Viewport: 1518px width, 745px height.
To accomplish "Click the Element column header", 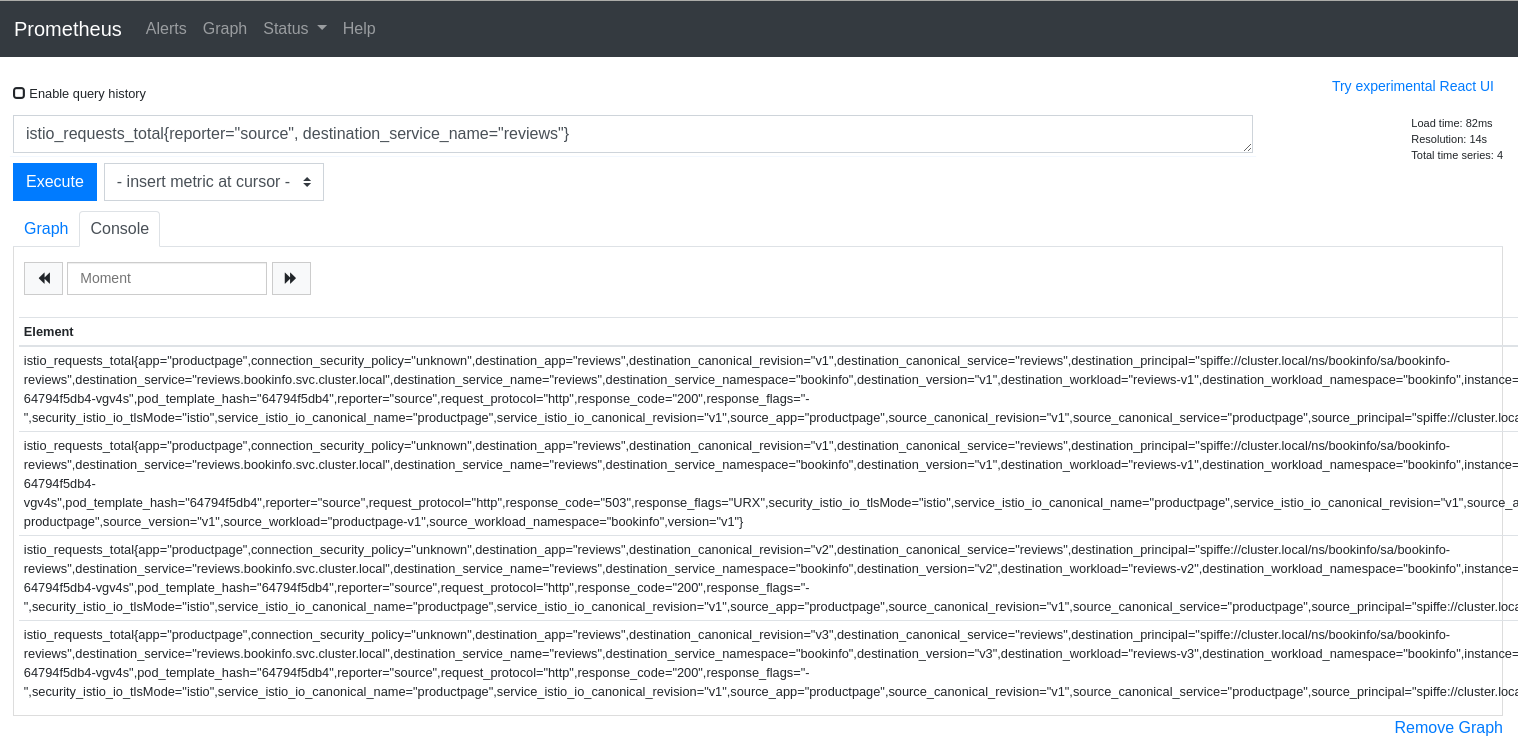I will coord(49,331).
